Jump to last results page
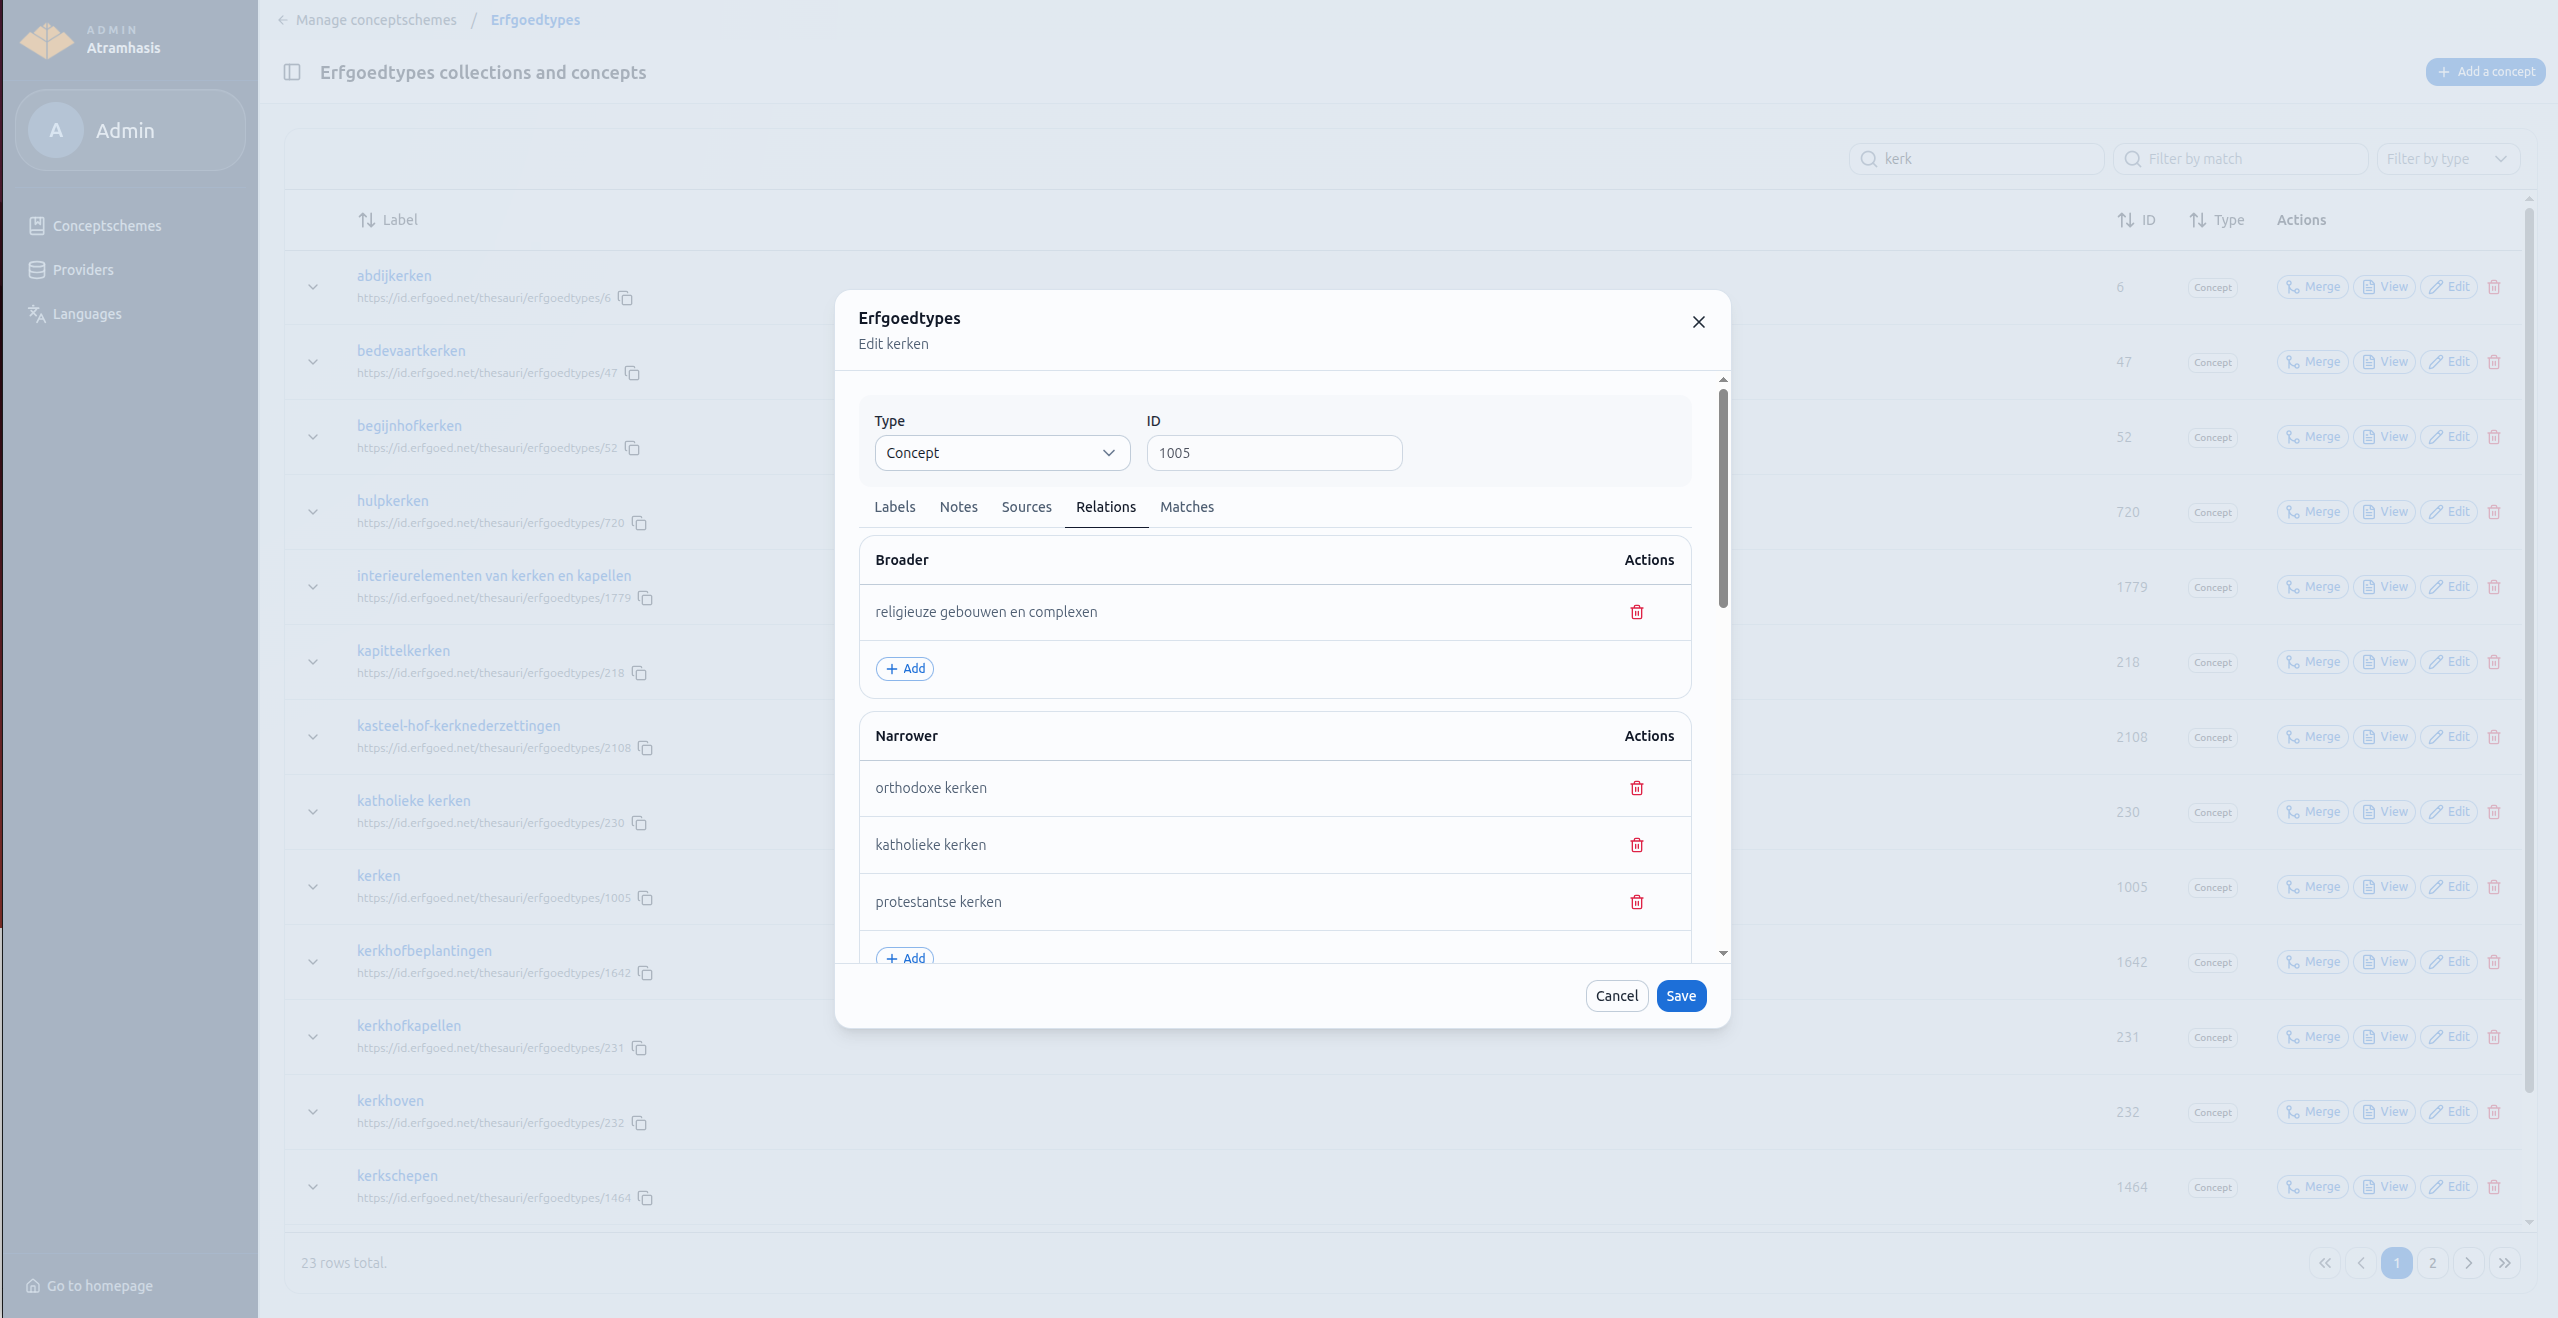The image size is (2558, 1318). pyautogui.click(x=2504, y=1263)
